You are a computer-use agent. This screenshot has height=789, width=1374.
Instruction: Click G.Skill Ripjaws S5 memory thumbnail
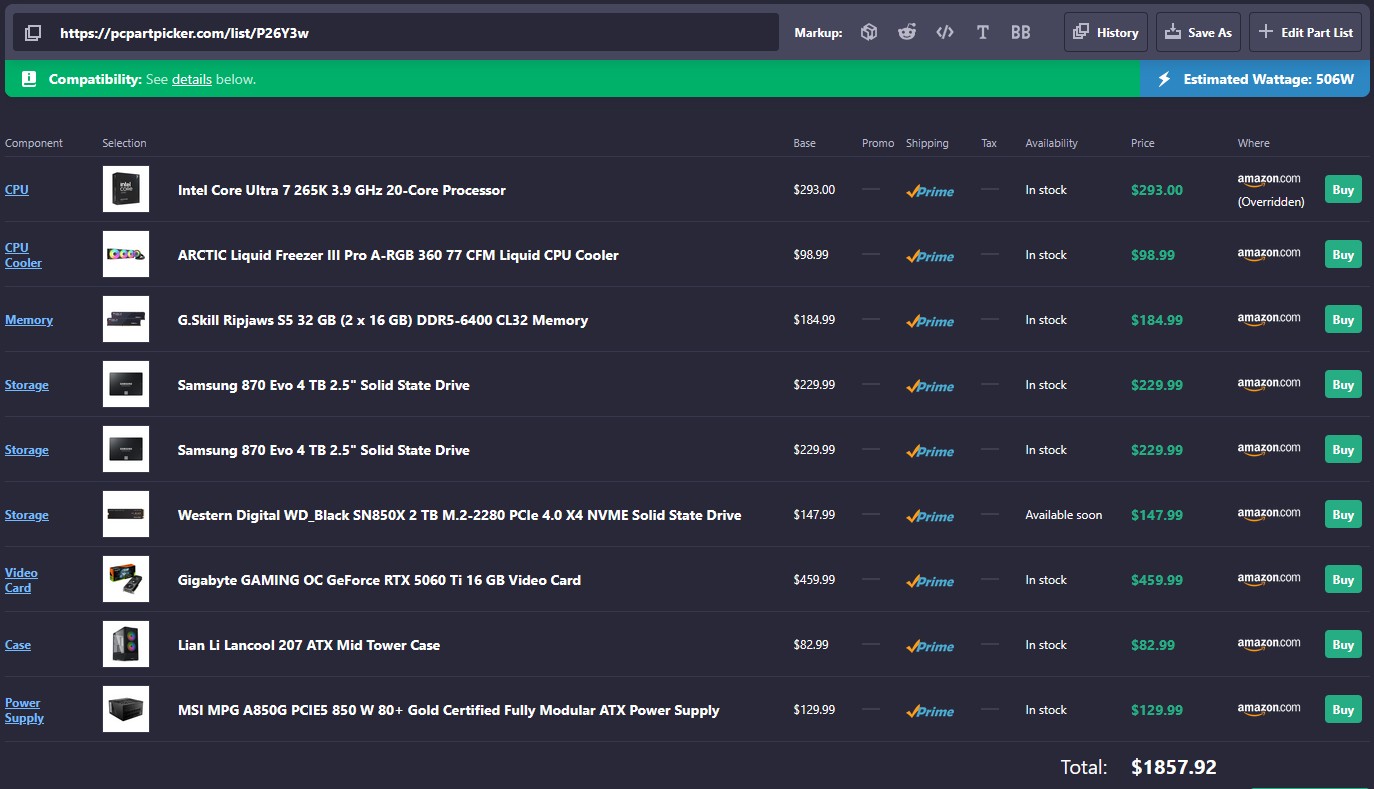[x=126, y=319]
